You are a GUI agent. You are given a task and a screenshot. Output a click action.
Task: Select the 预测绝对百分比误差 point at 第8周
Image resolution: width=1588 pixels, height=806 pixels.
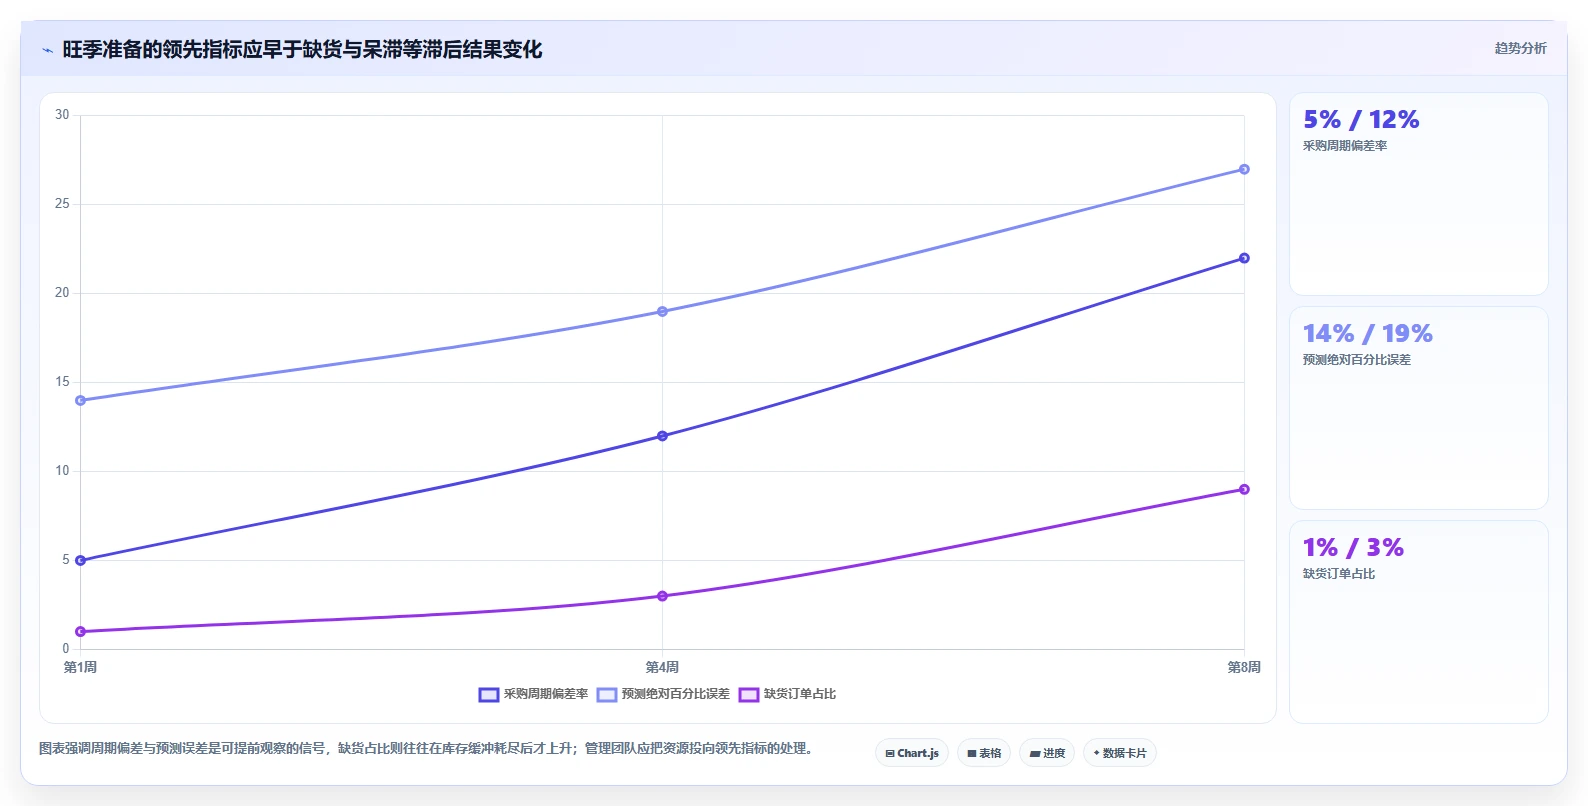(1244, 169)
